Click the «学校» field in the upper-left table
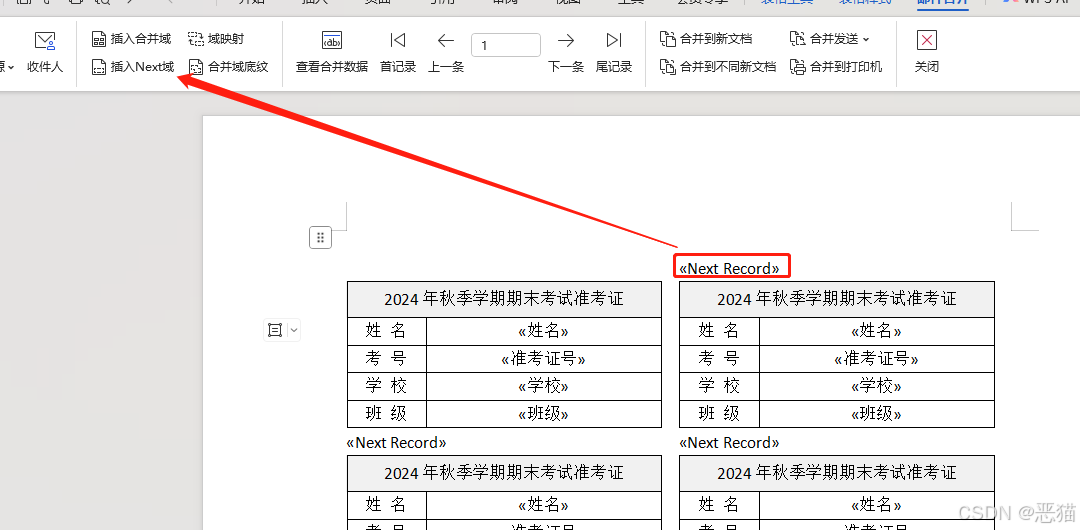 (x=543, y=387)
